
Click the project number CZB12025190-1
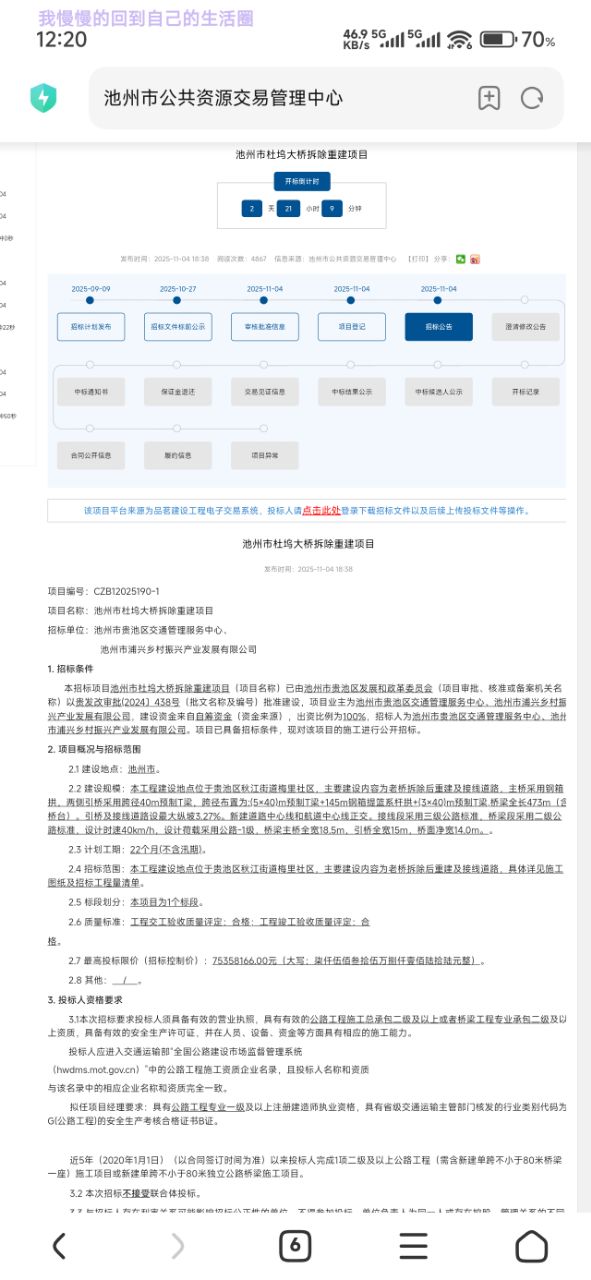pos(126,592)
